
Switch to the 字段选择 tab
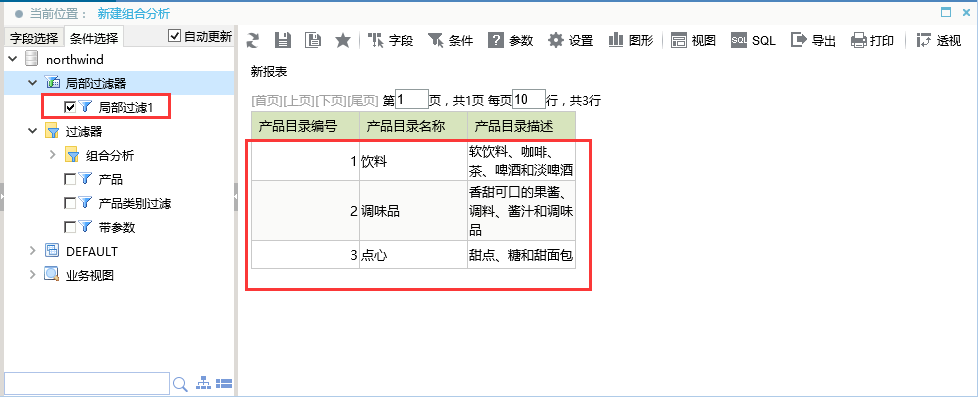point(34,37)
